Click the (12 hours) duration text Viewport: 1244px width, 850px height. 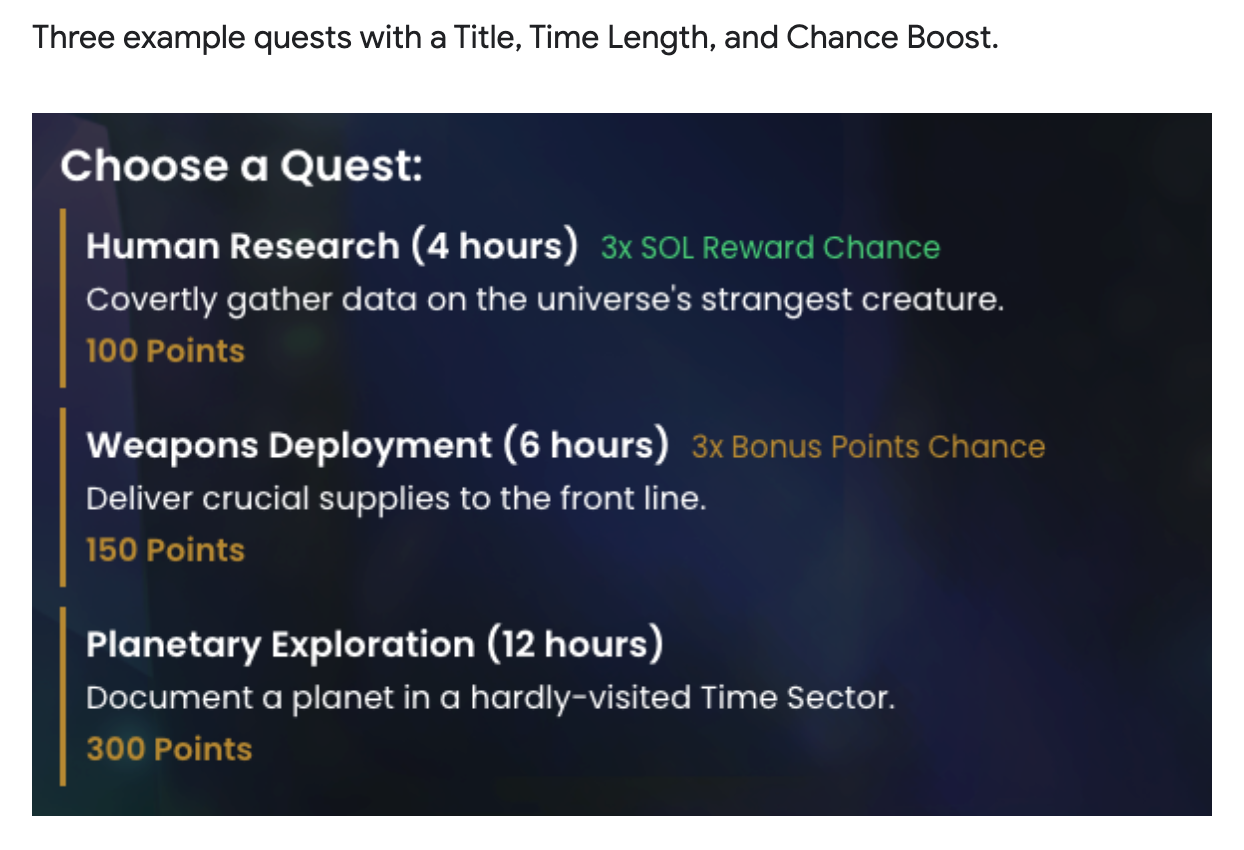575,644
